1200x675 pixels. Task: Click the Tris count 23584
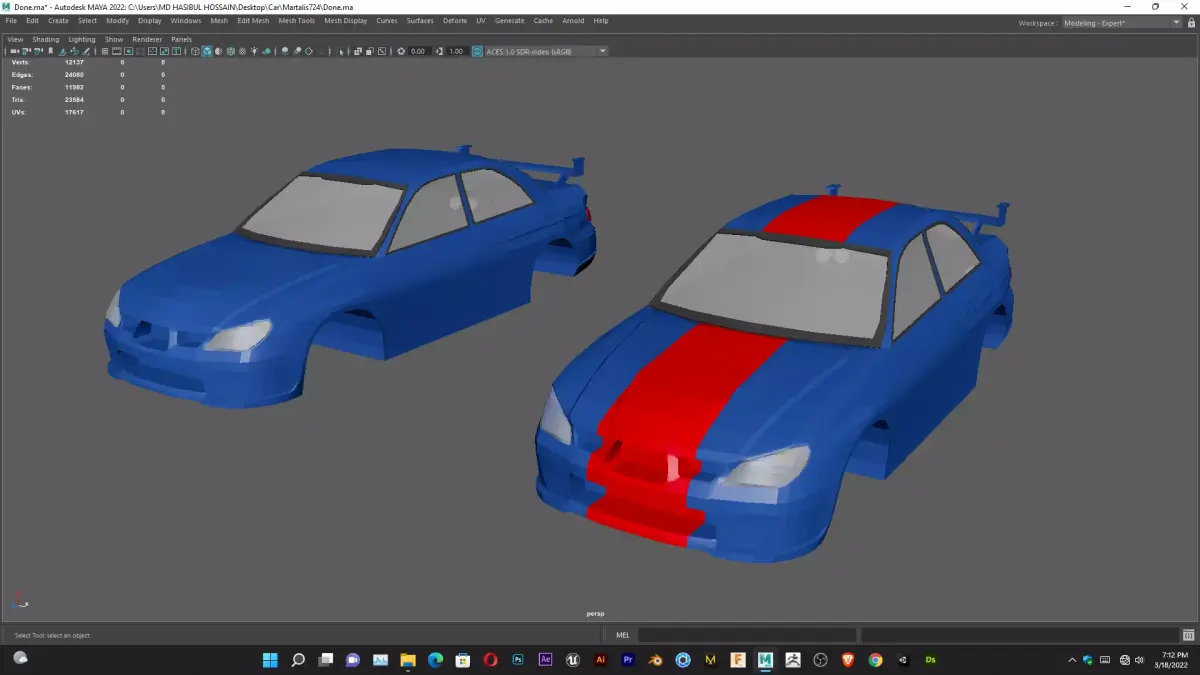tap(73, 100)
